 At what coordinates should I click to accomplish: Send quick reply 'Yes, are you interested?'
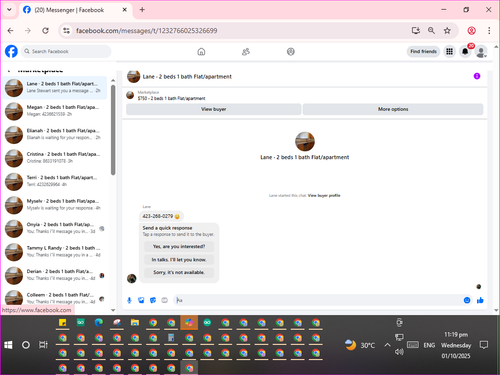coord(179,247)
